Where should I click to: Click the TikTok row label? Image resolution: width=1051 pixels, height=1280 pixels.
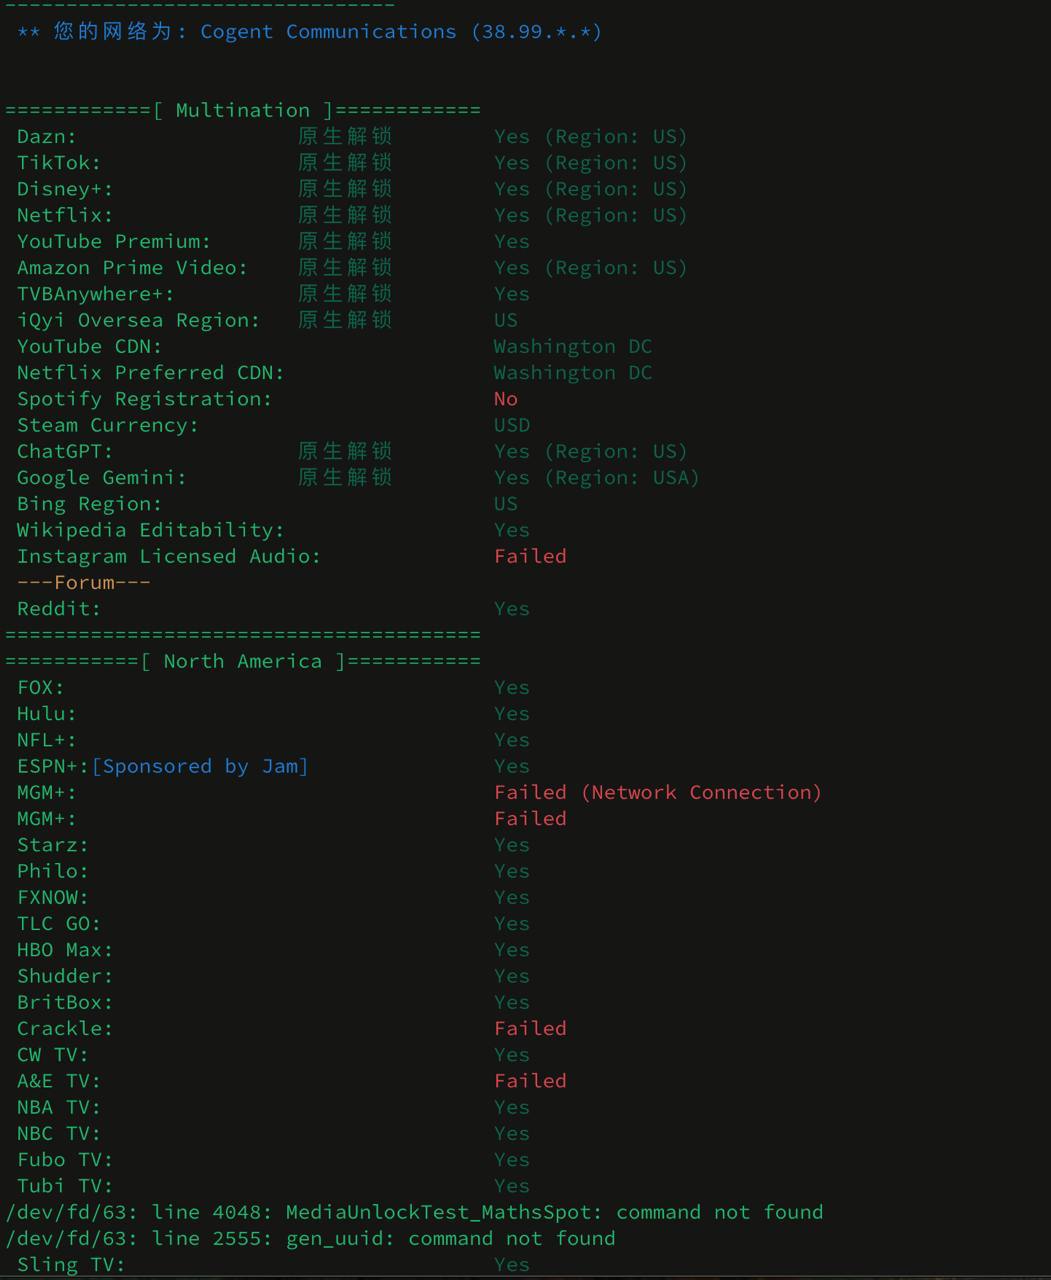[59, 163]
